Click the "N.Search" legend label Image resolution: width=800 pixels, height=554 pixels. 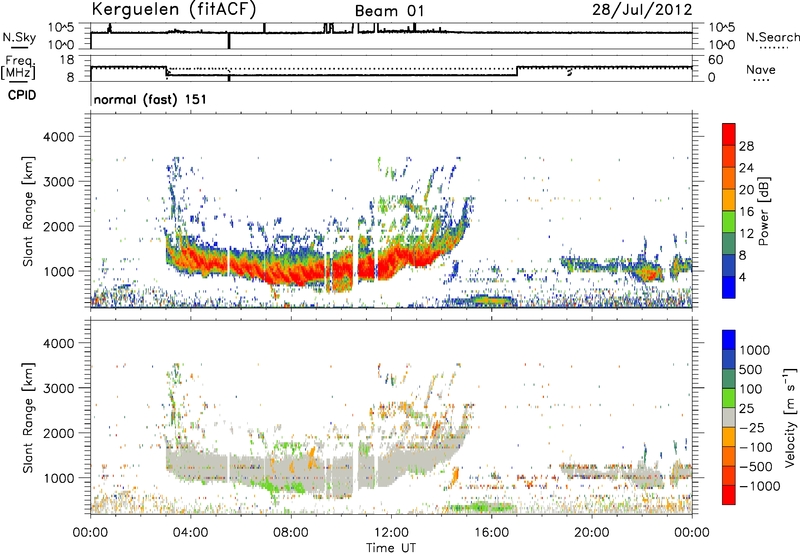(772, 37)
